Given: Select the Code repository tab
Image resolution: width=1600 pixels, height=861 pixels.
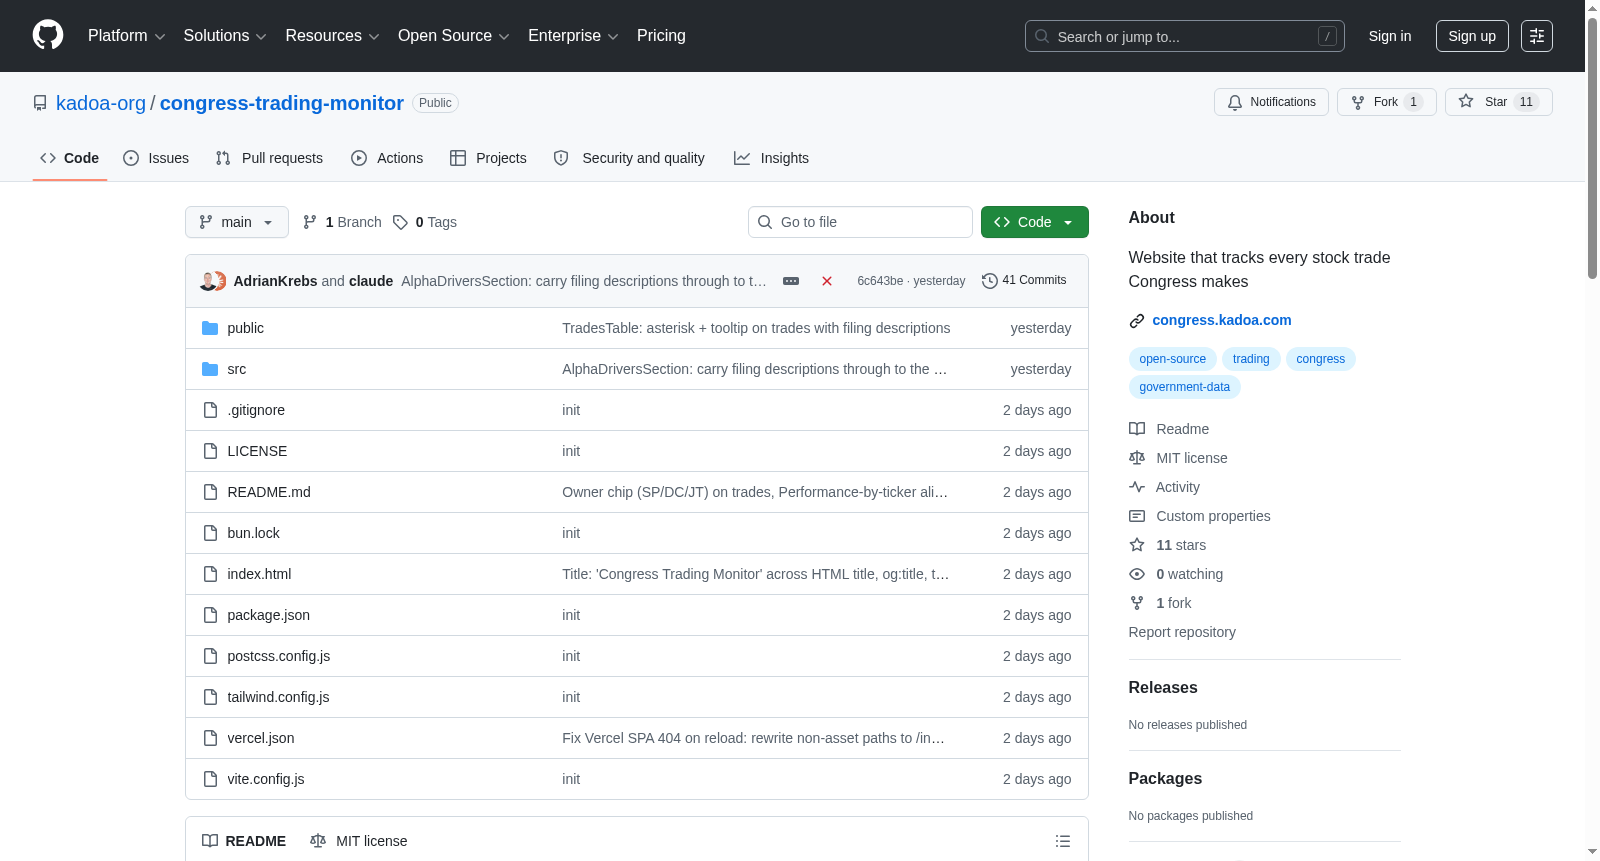Looking at the screenshot, I should point(70,158).
